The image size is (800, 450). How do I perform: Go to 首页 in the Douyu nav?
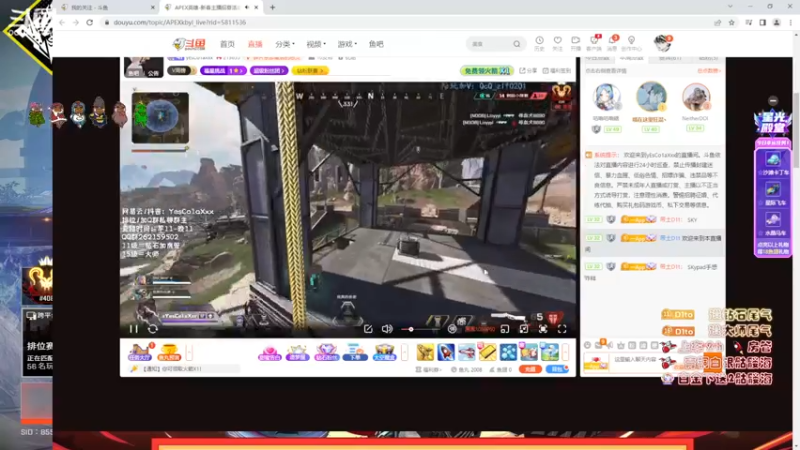coord(227,44)
